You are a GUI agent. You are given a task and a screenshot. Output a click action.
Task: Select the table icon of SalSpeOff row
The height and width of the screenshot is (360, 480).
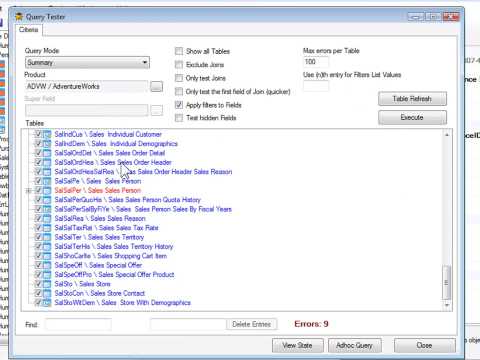pyautogui.click(x=48, y=265)
